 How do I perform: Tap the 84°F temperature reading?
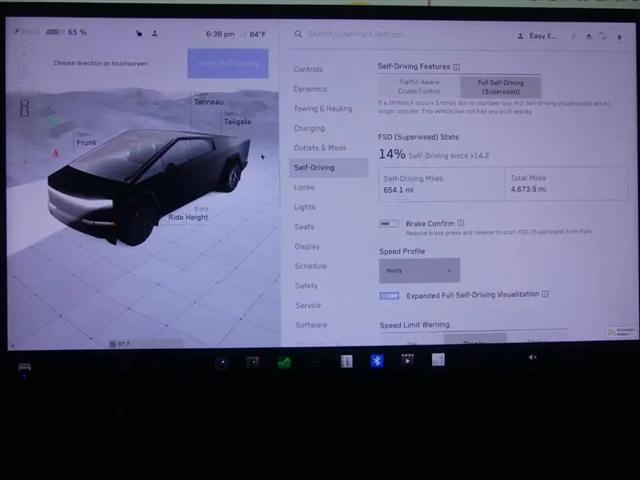(258, 34)
